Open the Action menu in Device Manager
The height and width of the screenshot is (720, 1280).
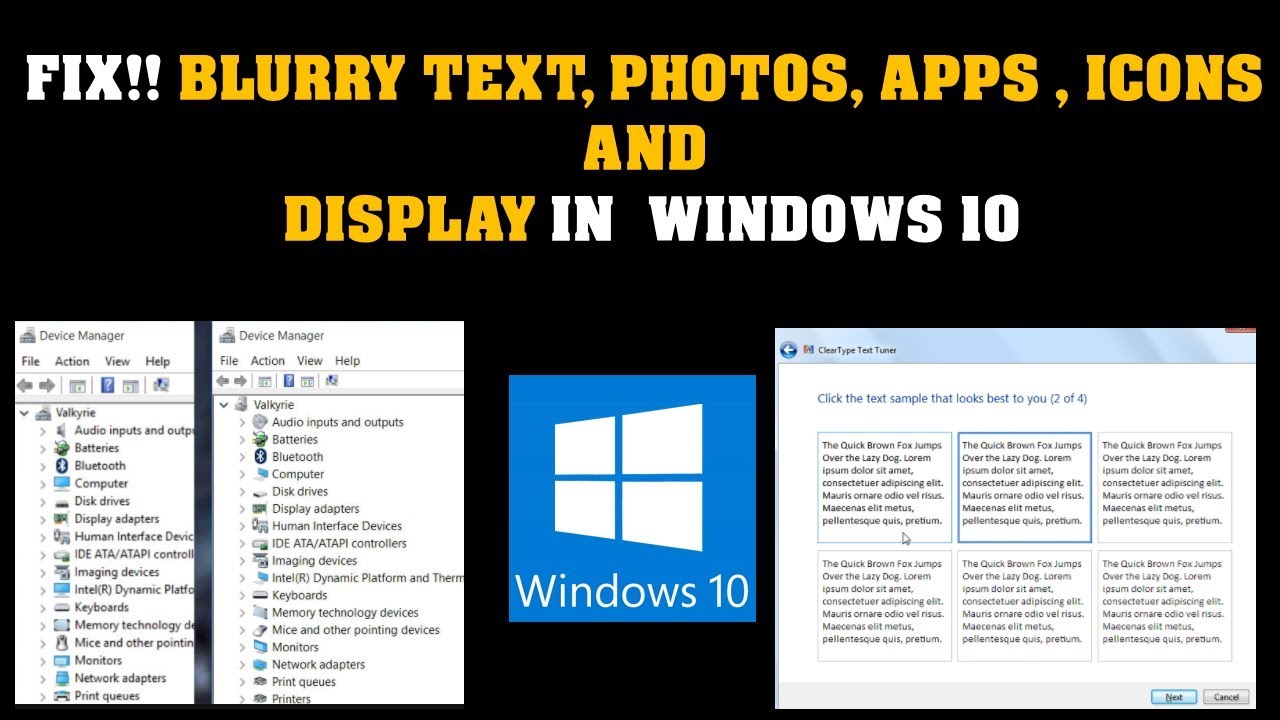click(x=267, y=361)
